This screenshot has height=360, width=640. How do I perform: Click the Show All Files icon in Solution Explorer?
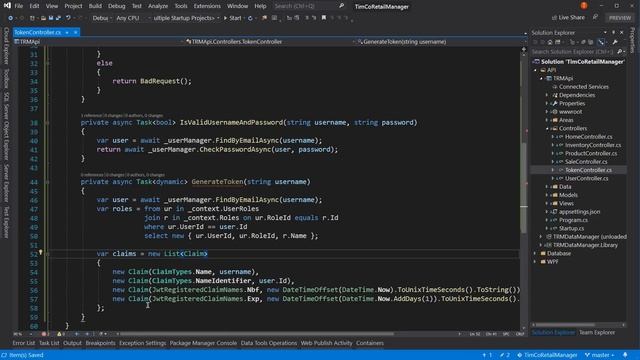[x=591, y=42]
